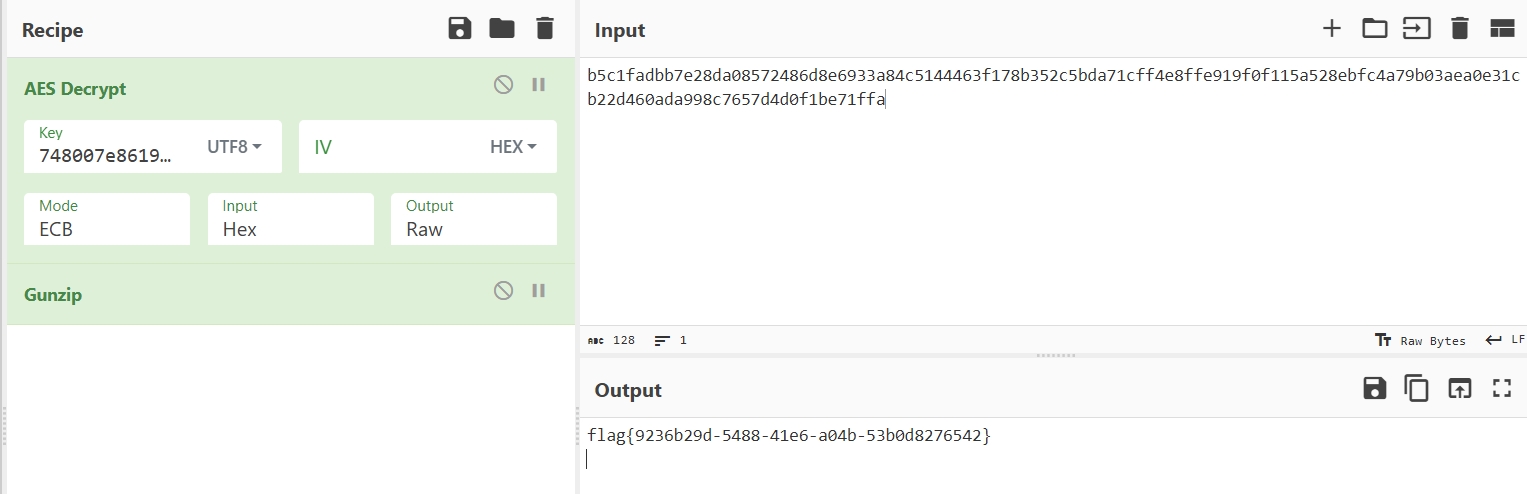
Task: Clear the recipe with trash icon
Action: pyautogui.click(x=545, y=28)
